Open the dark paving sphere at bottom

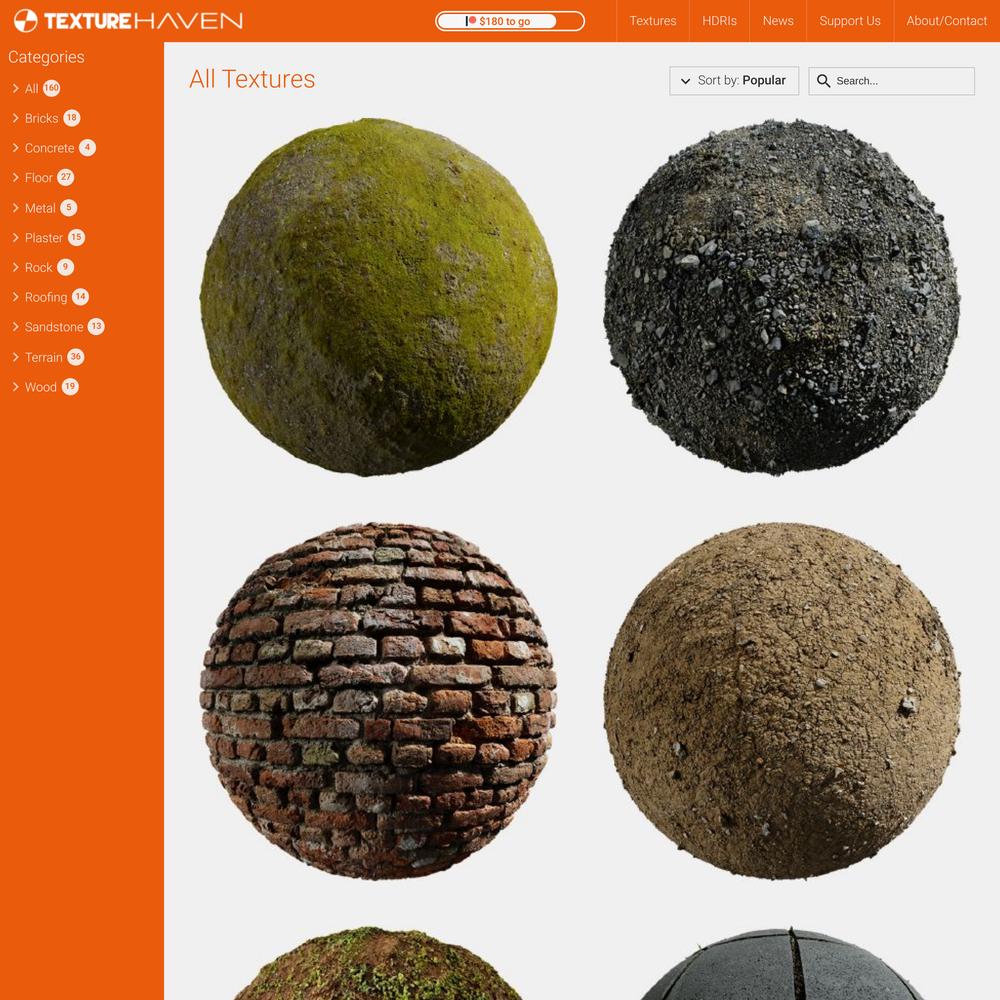click(782, 964)
